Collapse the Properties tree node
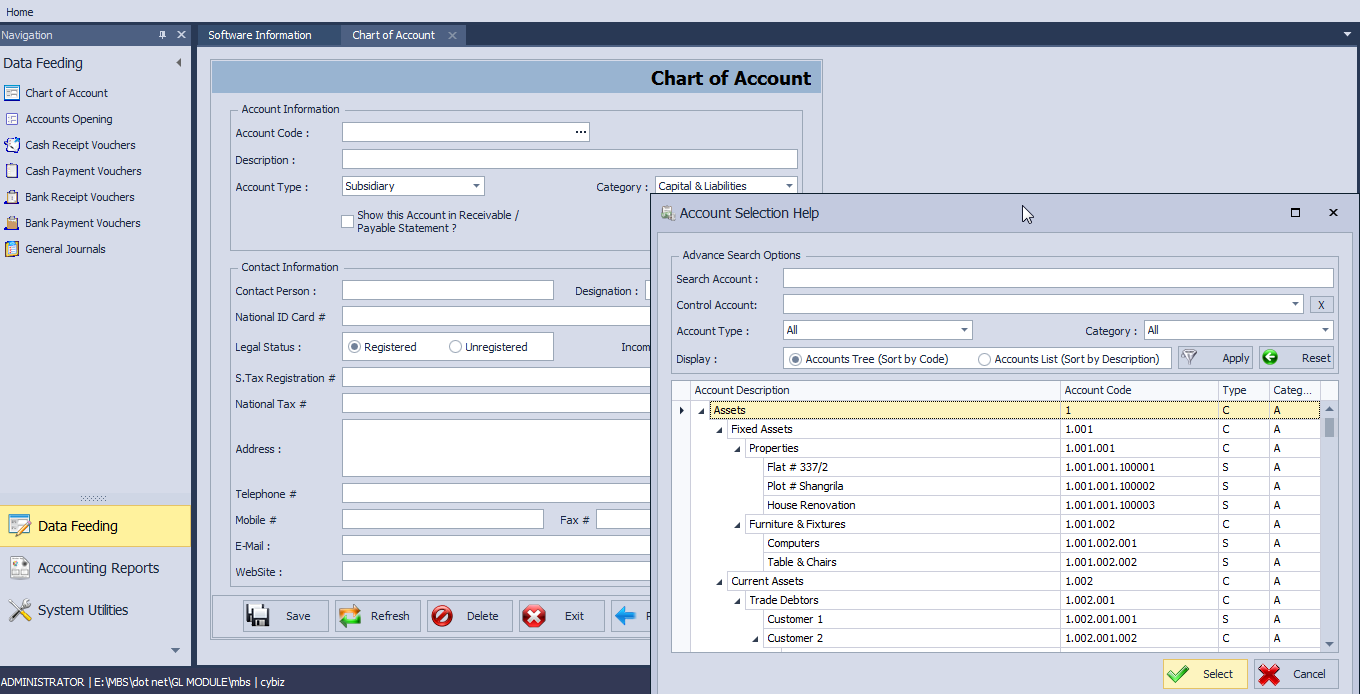 [x=737, y=449]
